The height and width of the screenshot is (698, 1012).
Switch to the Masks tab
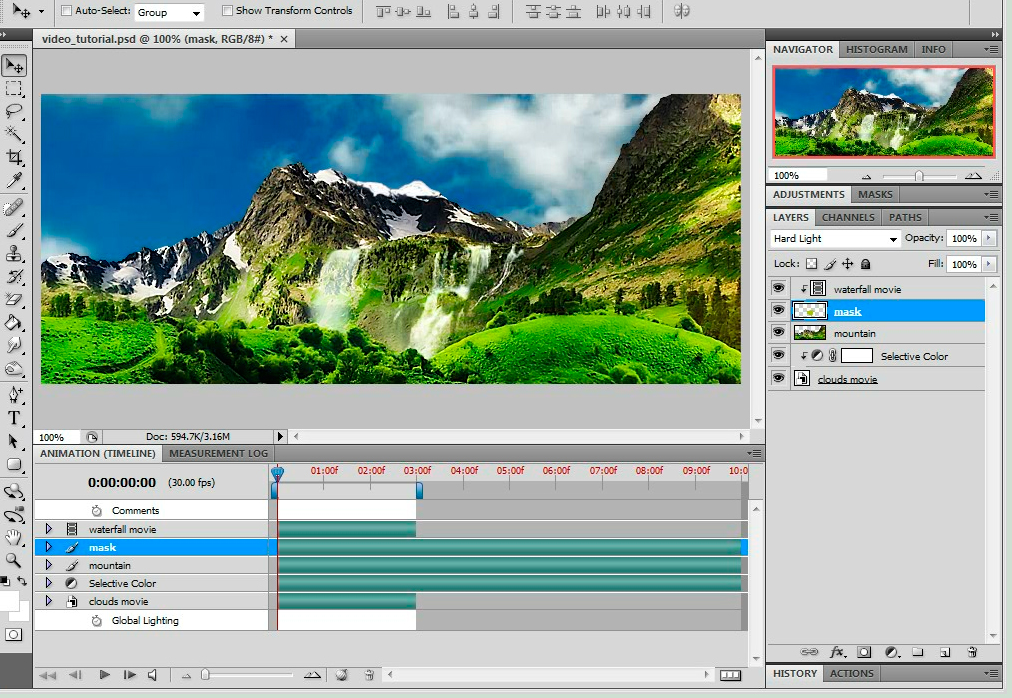point(875,194)
